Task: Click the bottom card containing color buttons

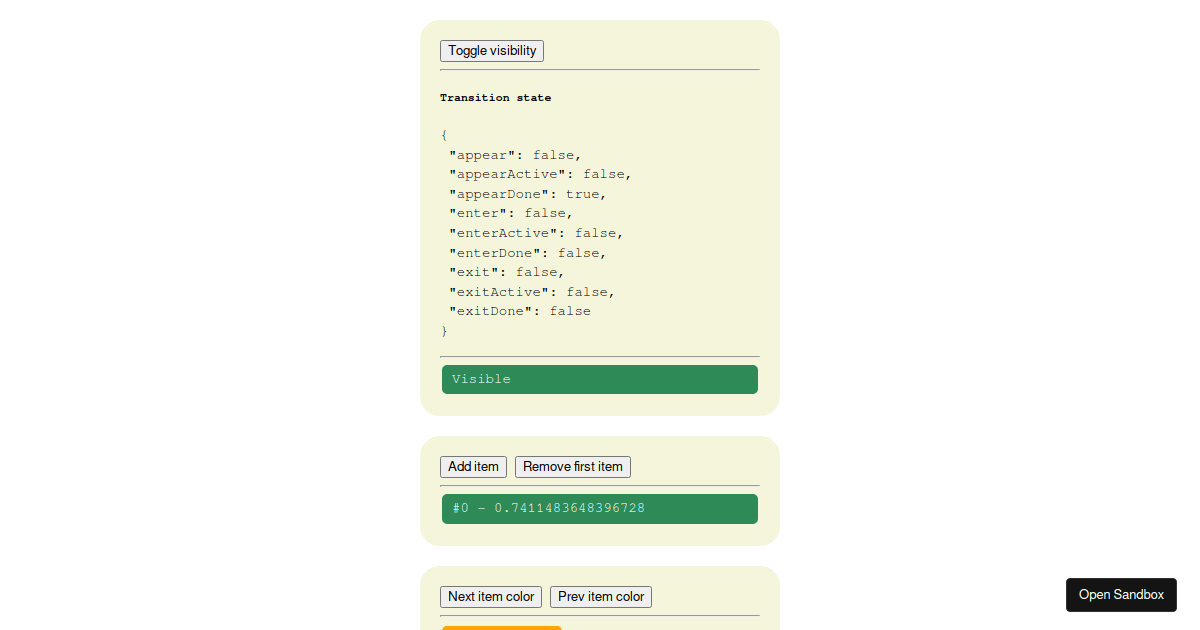Action: click(599, 598)
